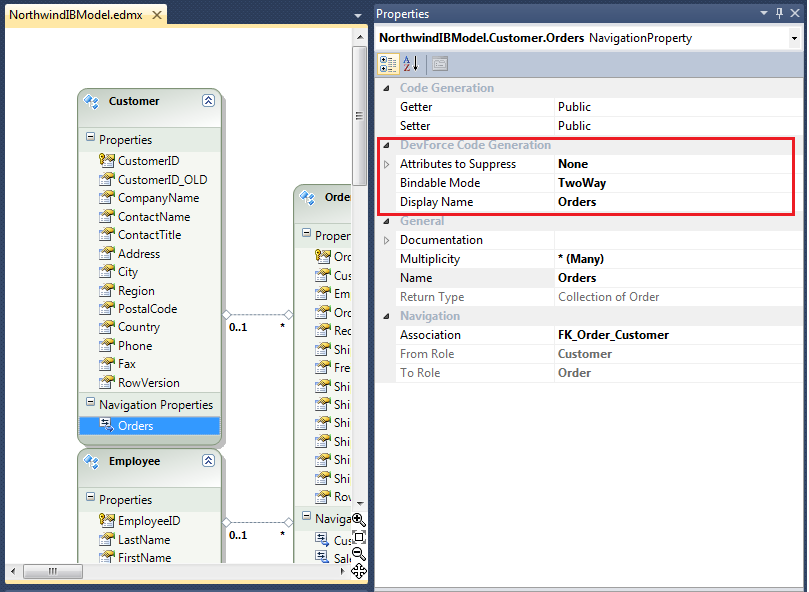Collapse the Navigation category
The height and width of the screenshot is (592, 809).
386,316
